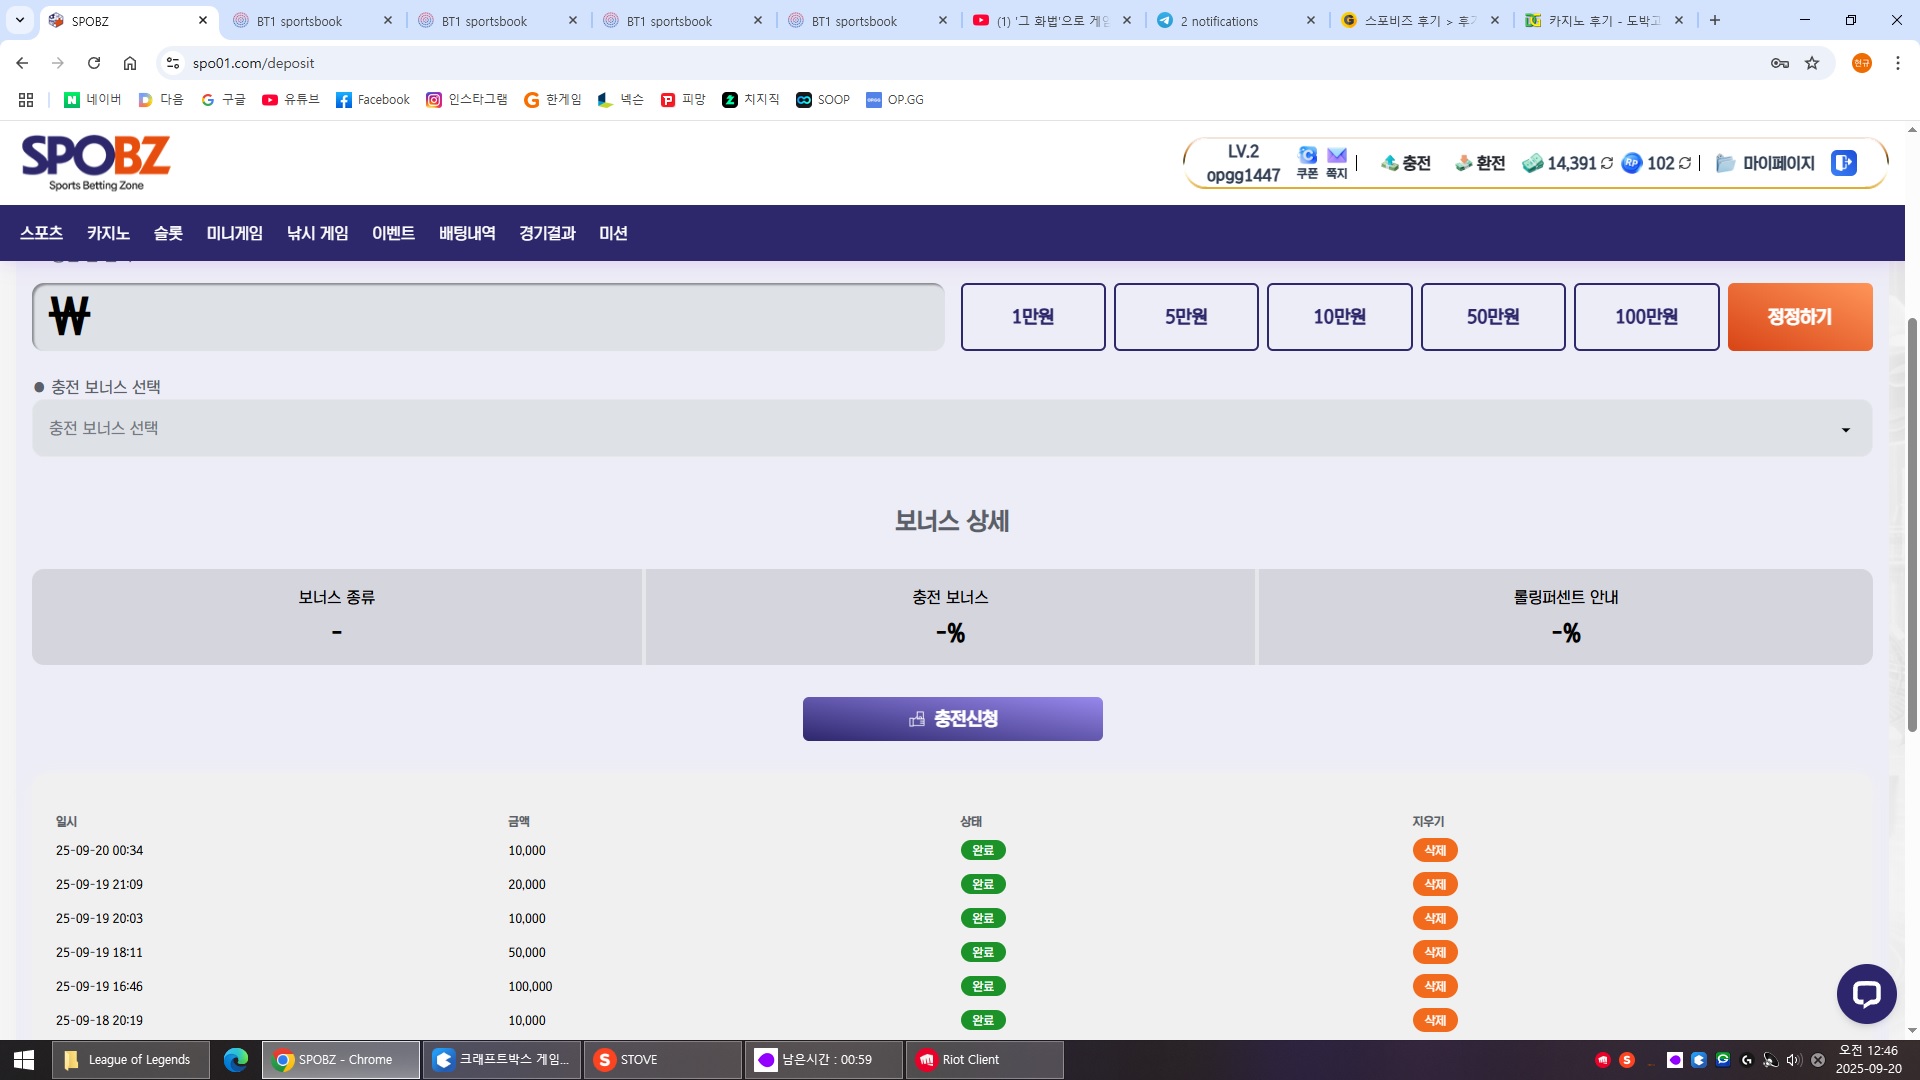Open the Chrome tab search dropdown arrow
The height and width of the screenshot is (1080, 1920).
[x=19, y=20]
